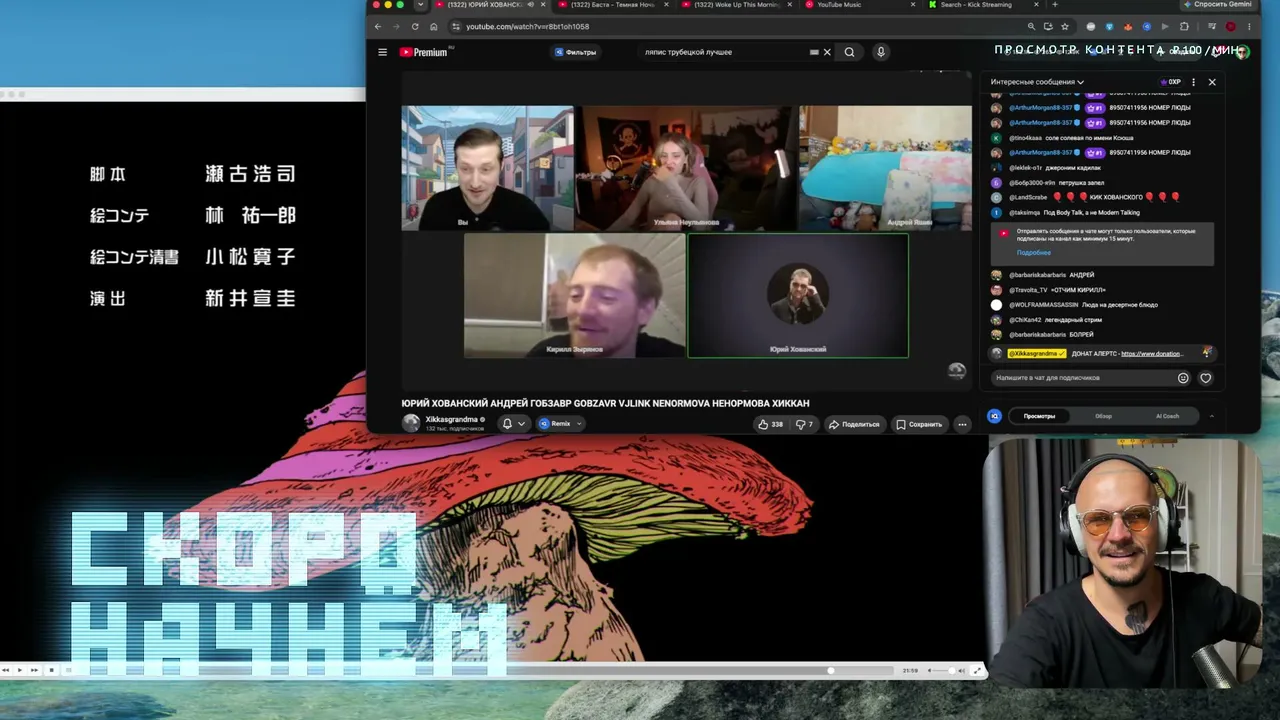Stop playback in the background media player
1280x720 pixels.
[x=51, y=670]
